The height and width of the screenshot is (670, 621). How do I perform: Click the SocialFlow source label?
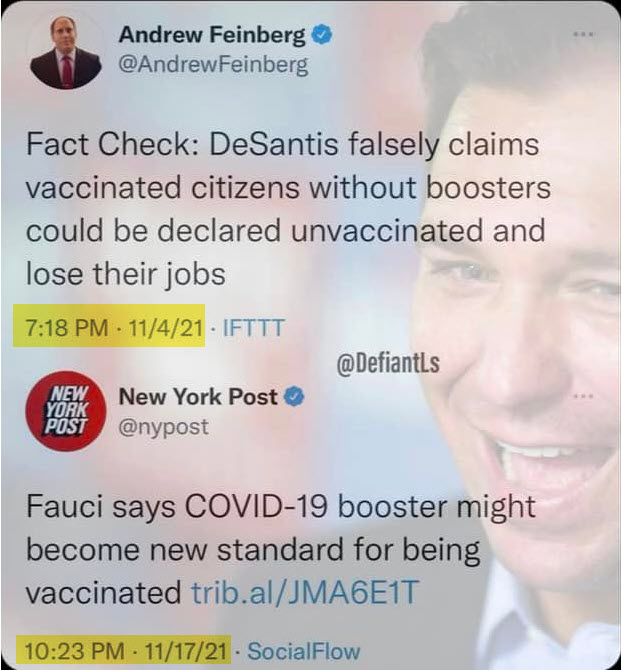tap(304, 651)
